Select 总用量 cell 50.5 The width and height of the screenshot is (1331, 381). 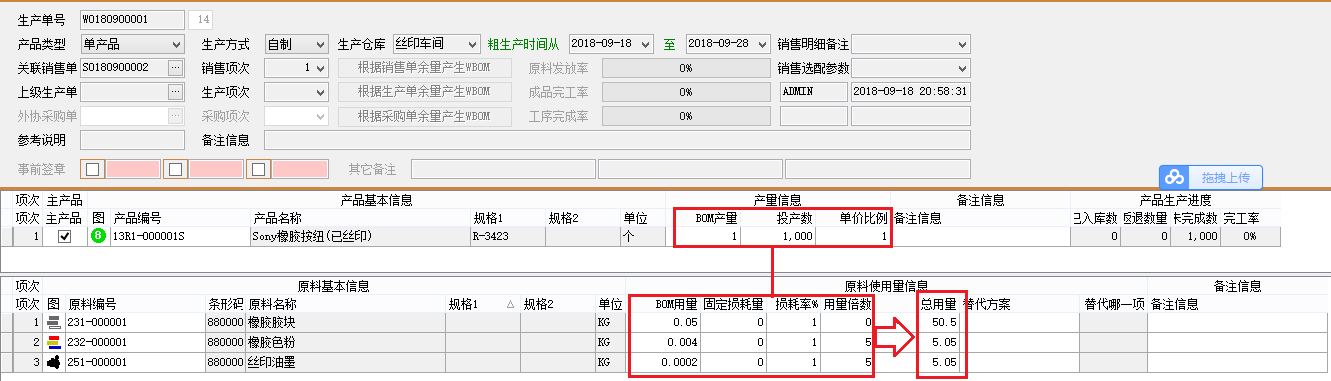[x=939, y=322]
